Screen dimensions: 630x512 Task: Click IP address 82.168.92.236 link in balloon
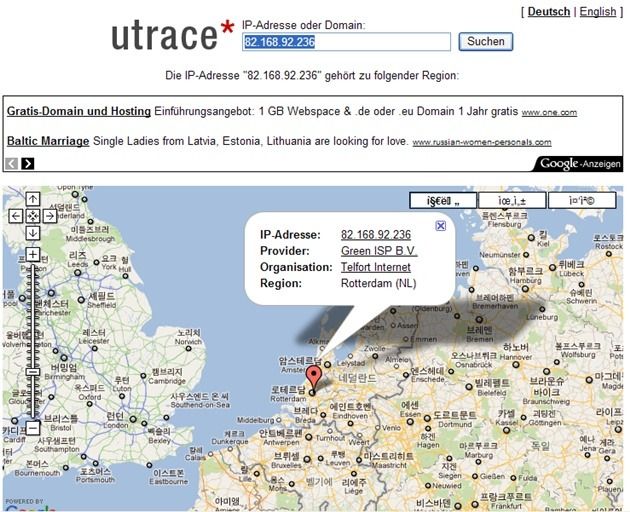coord(376,235)
